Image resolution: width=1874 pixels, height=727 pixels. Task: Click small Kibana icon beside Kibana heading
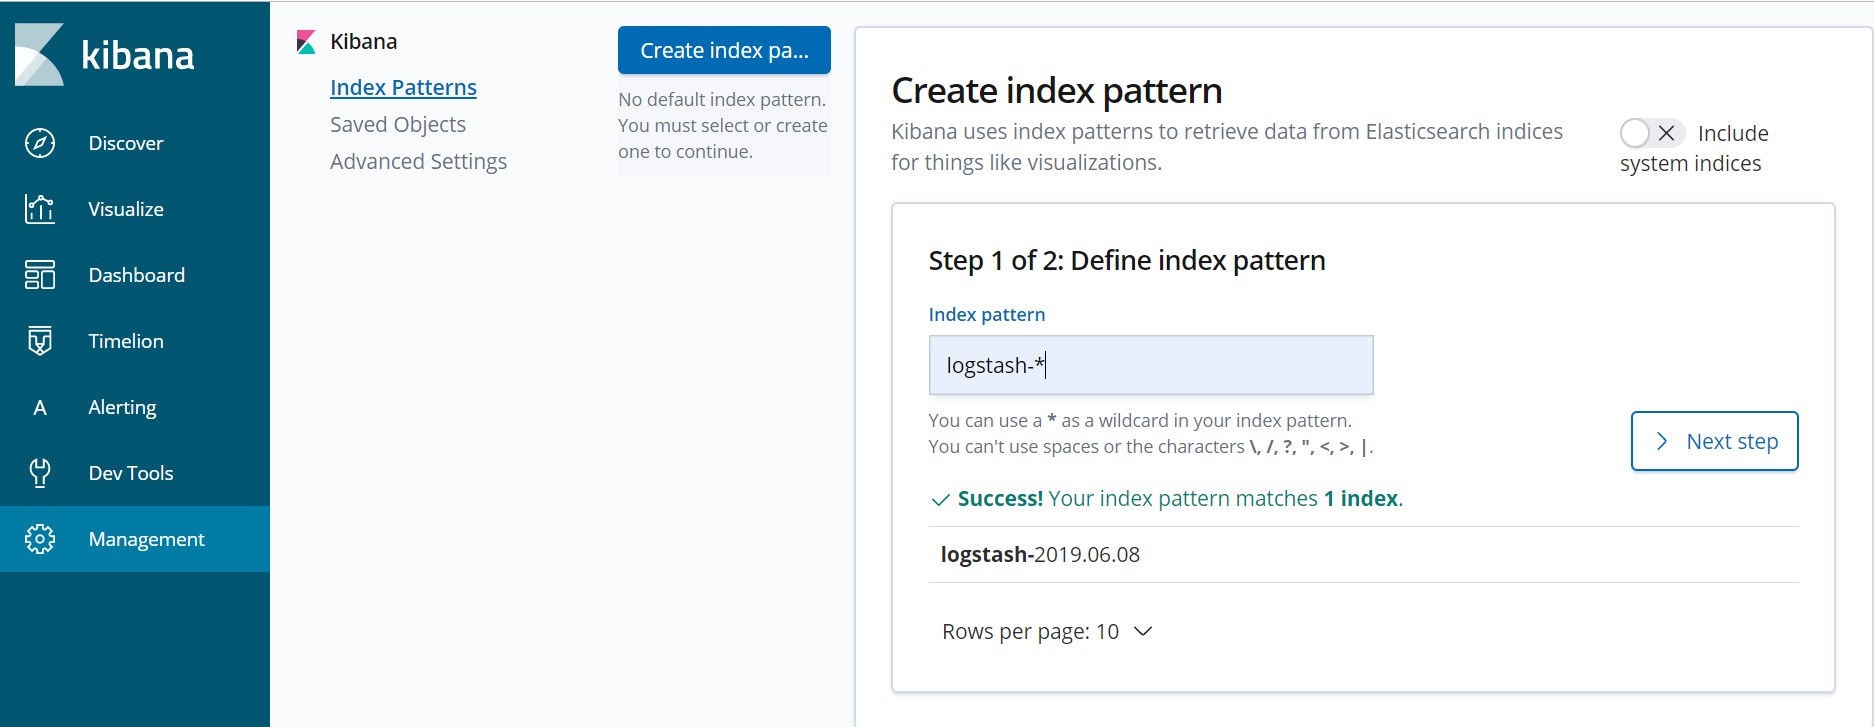(x=306, y=42)
